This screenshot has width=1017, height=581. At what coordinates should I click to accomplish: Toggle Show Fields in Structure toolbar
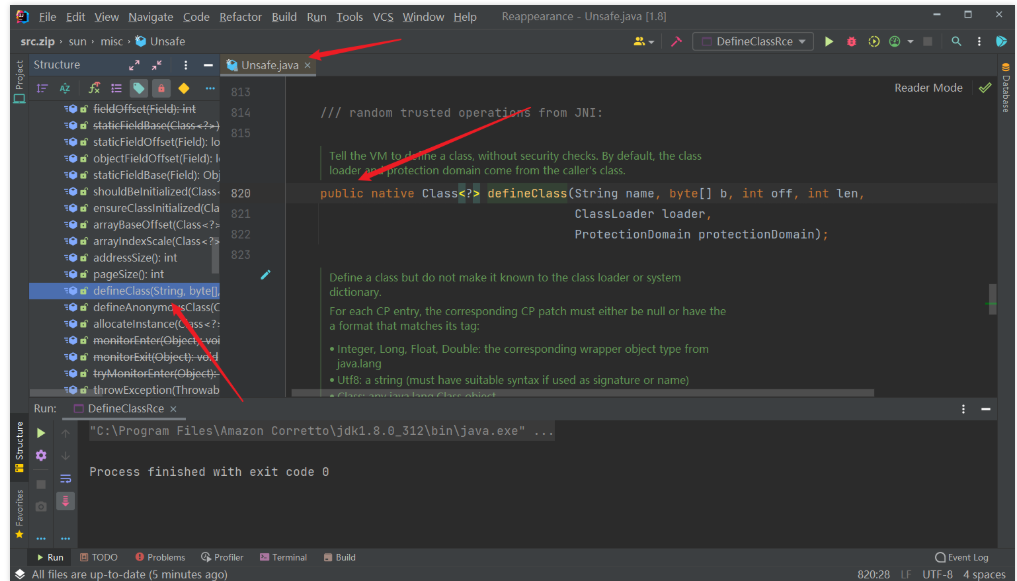(x=94, y=88)
